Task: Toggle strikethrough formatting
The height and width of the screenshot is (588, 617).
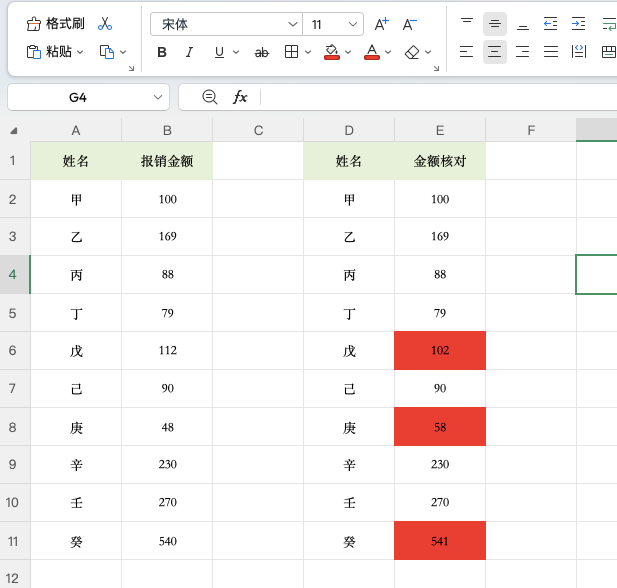Action: (262, 52)
